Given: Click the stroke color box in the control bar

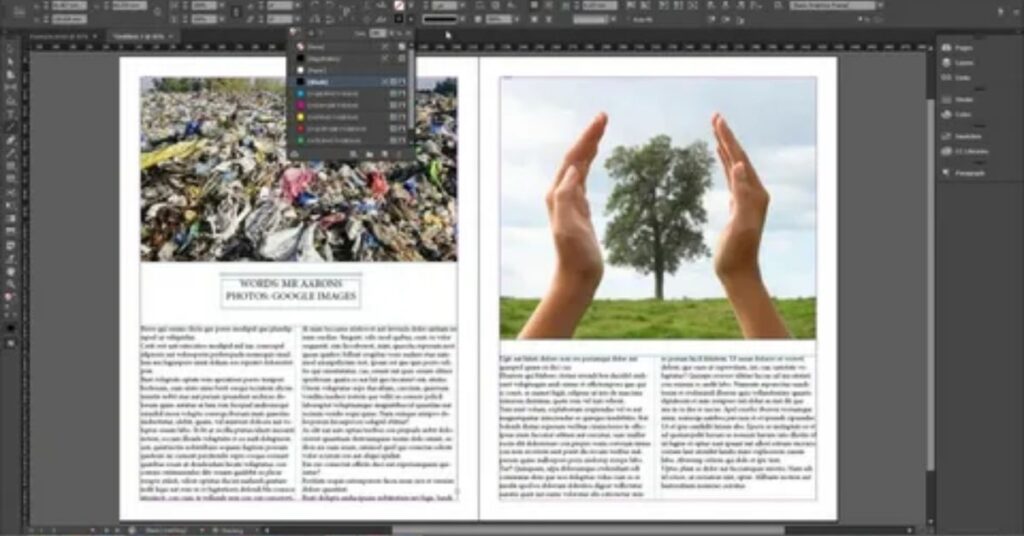Looking at the screenshot, I should click(398, 19).
